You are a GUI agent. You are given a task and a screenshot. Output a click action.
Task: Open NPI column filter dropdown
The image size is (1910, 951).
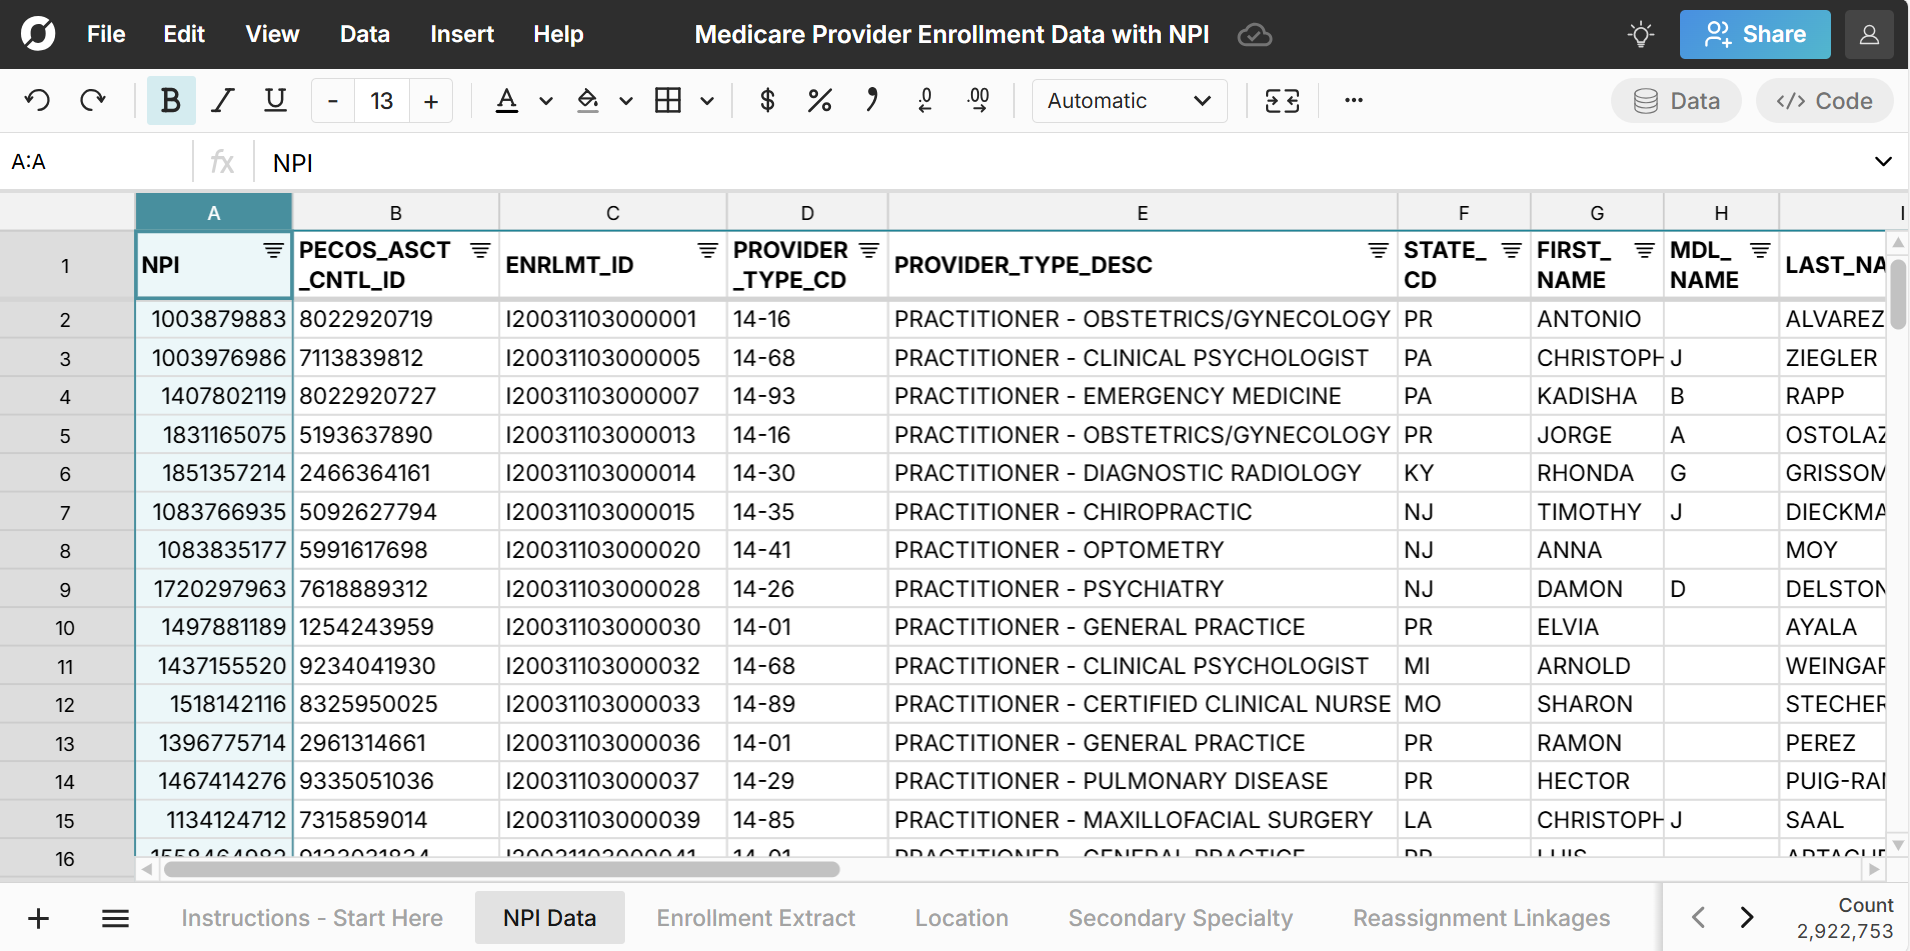pos(273,250)
